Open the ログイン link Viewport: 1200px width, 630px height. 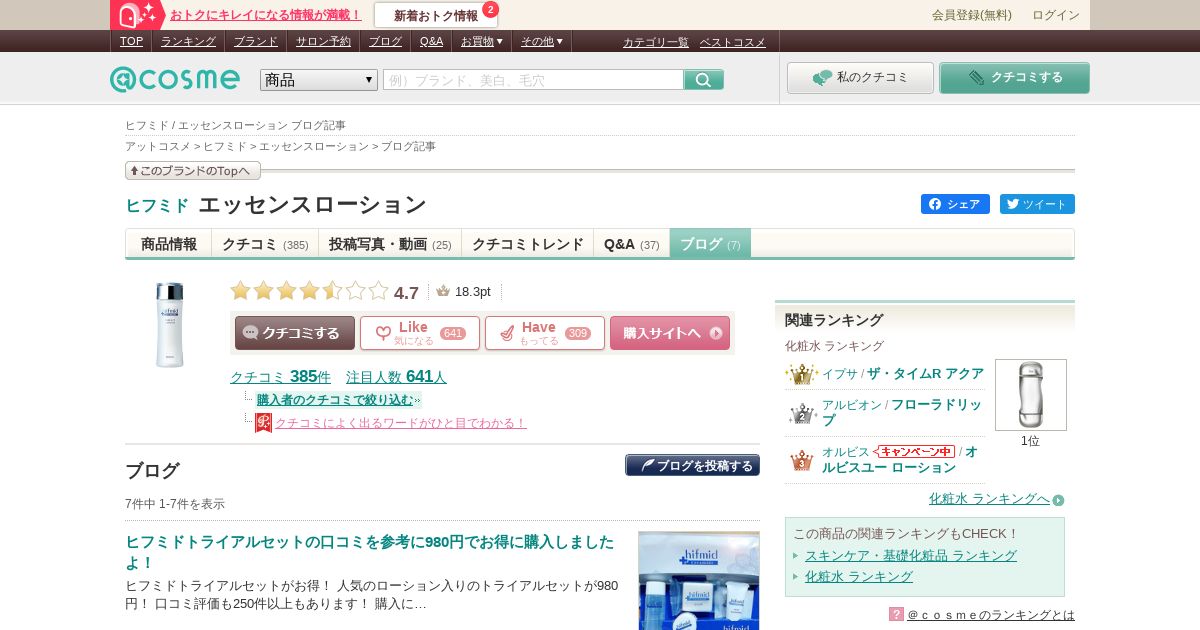(1056, 15)
